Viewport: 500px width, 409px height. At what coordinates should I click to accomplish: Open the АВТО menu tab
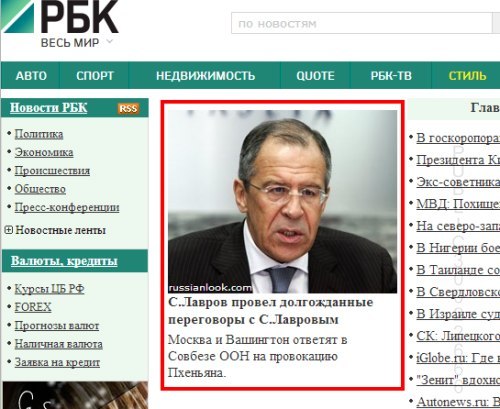point(31,76)
